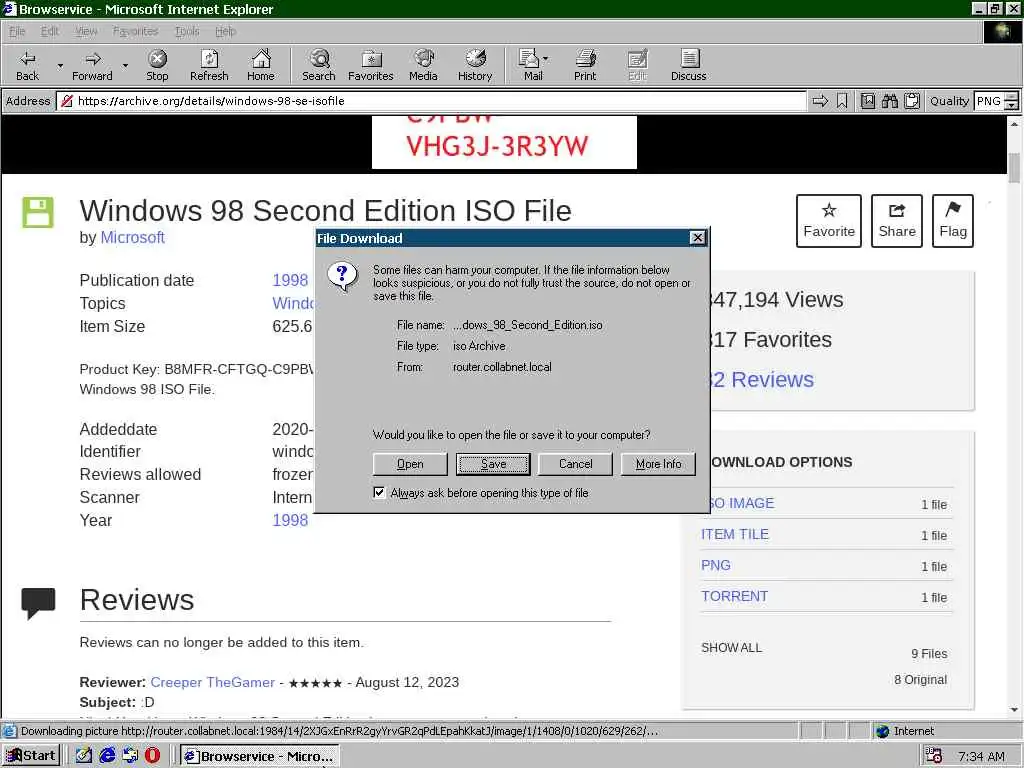Click Open in File Download dialog

[x=410, y=464]
